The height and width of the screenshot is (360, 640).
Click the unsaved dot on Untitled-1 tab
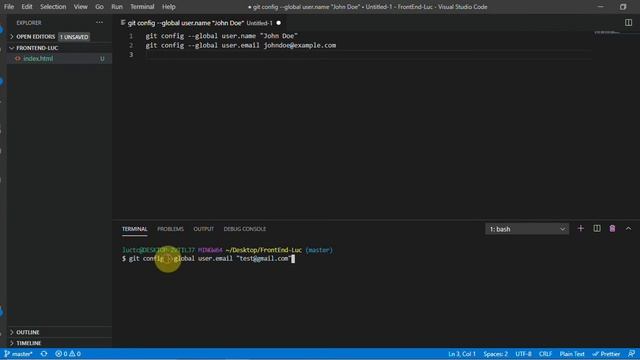[x=278, y=23]
